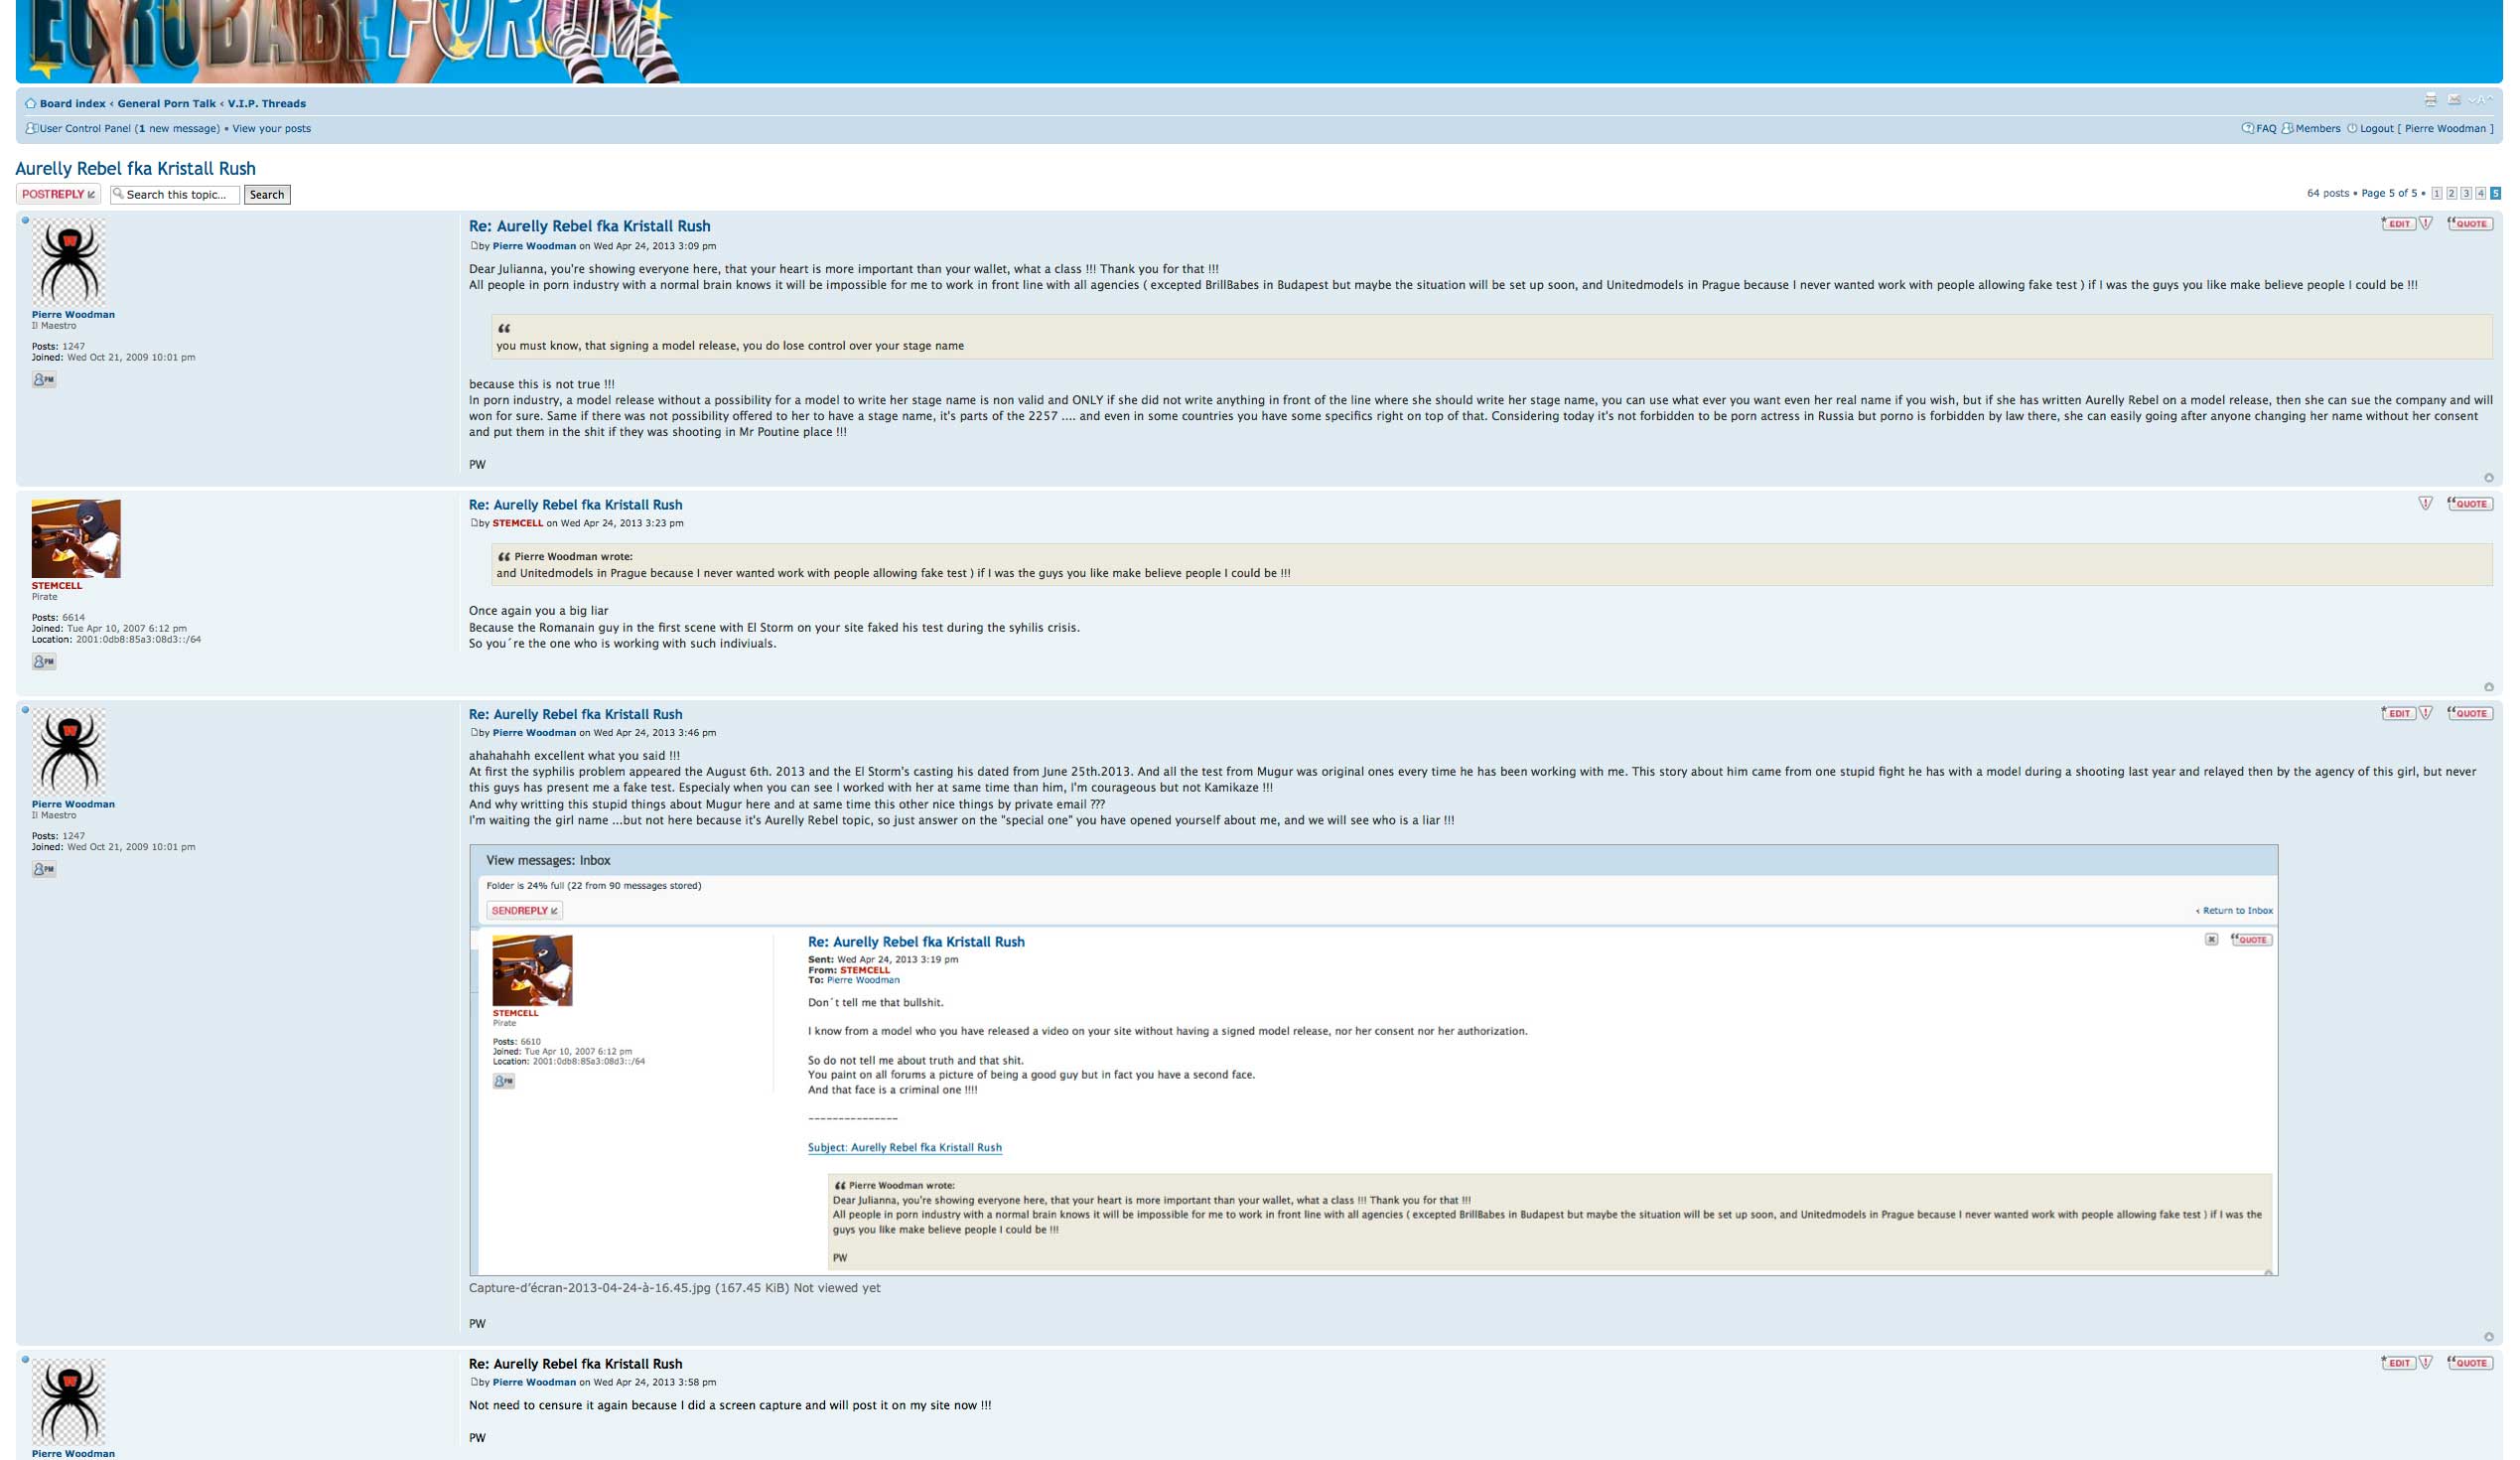Open General Porn Talk breadcrumb
Image resolution: width=2520 pixels, height=1460 pixels.
[x=166, y=104]
